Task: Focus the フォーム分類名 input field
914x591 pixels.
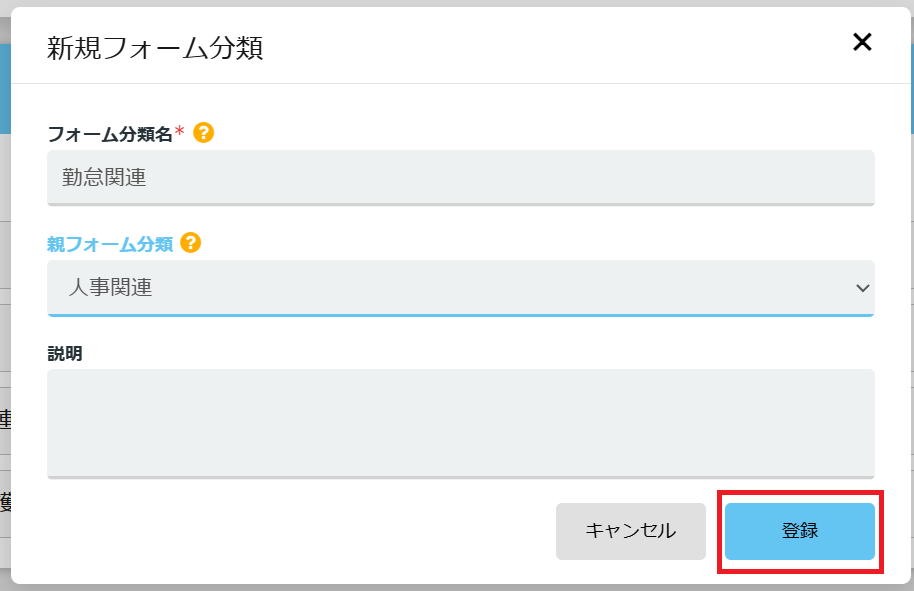Action: pyautogui.click(x=460, y=178)
